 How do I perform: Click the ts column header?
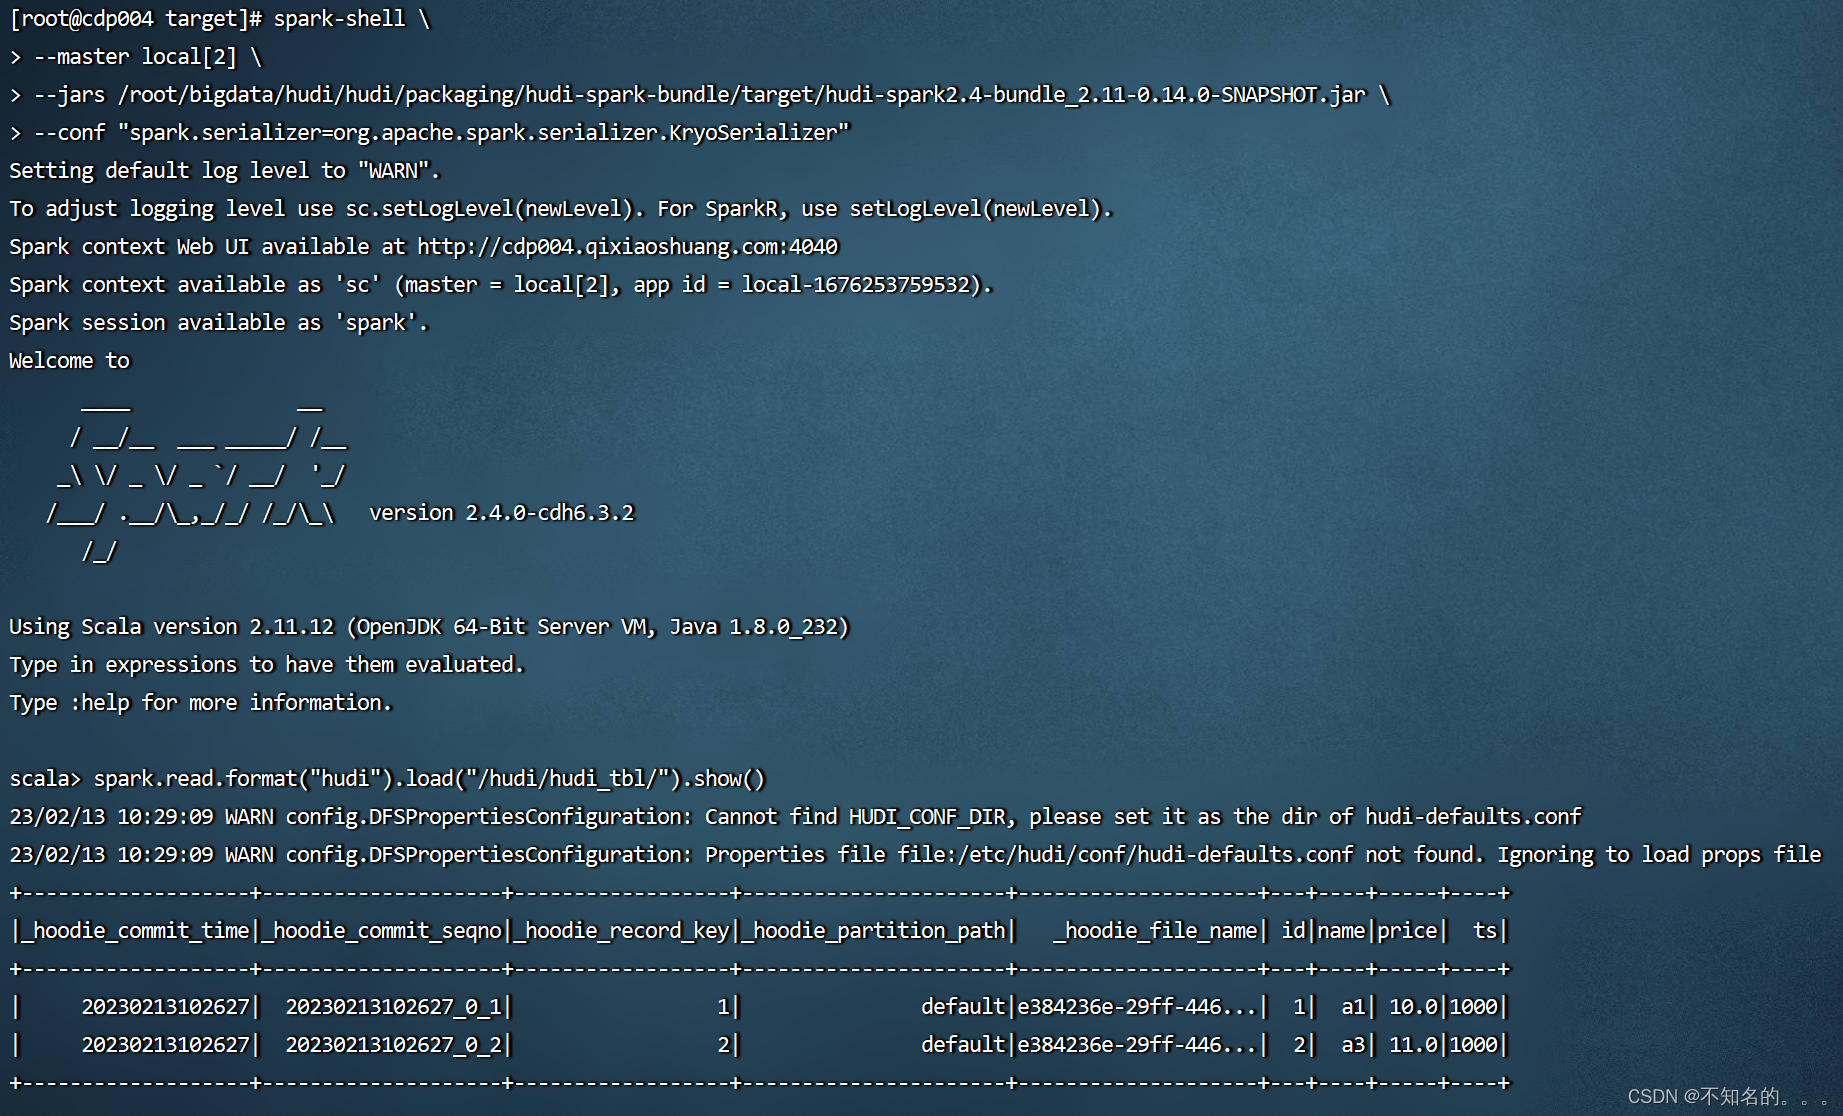(1485, 931)
